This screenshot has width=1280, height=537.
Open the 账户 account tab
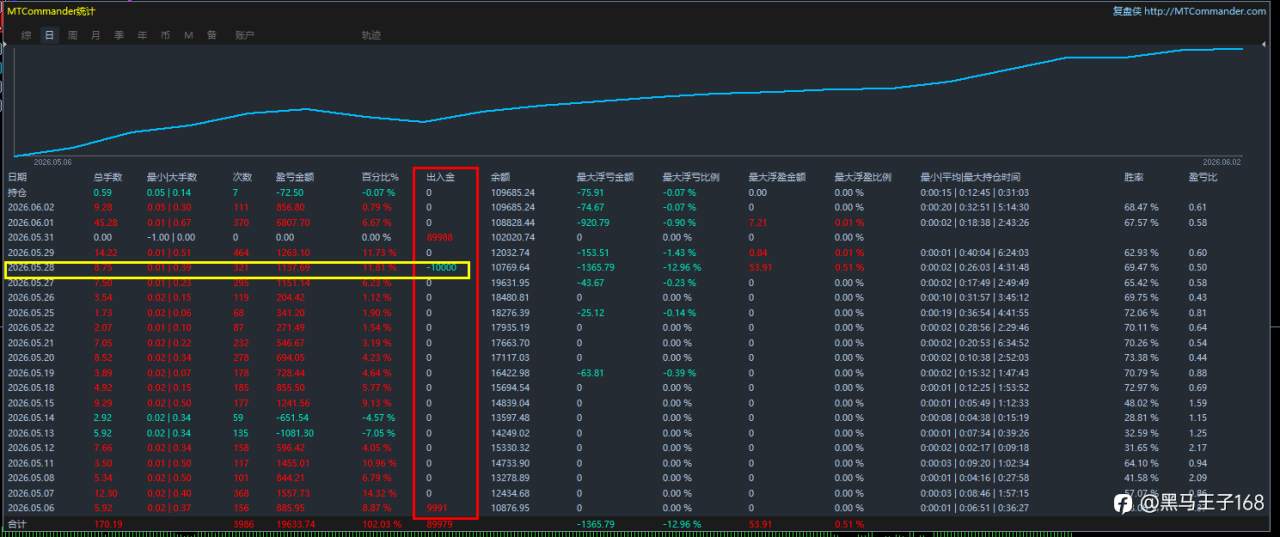pos(244,35)
